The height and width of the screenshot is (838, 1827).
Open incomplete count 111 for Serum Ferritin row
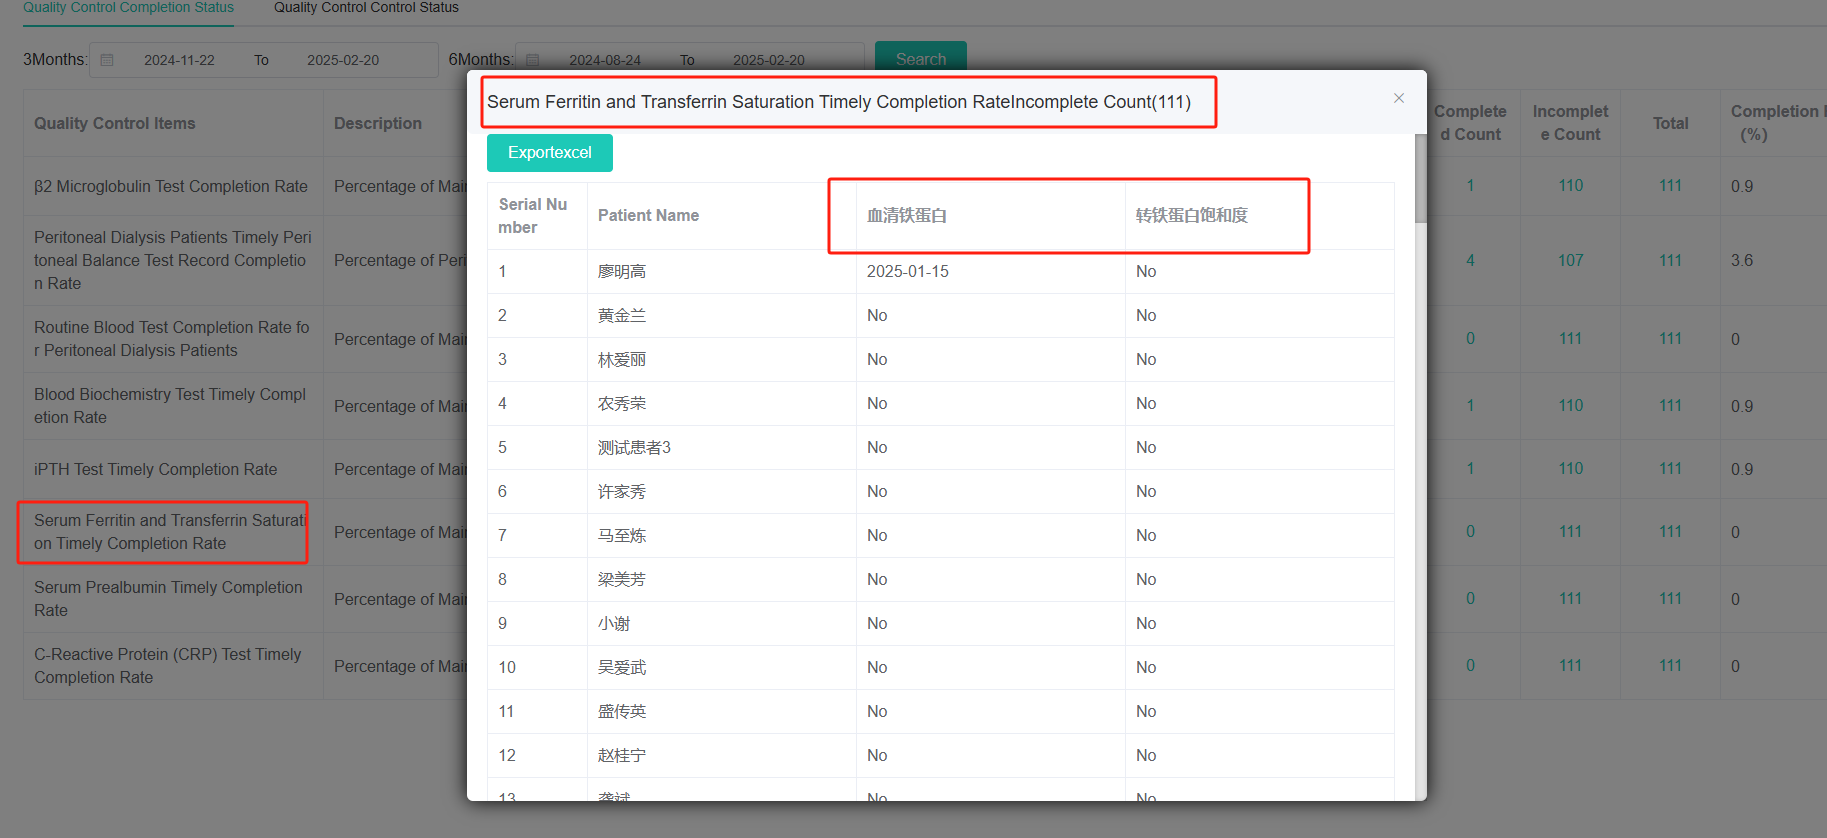(x=1570, y=532)
